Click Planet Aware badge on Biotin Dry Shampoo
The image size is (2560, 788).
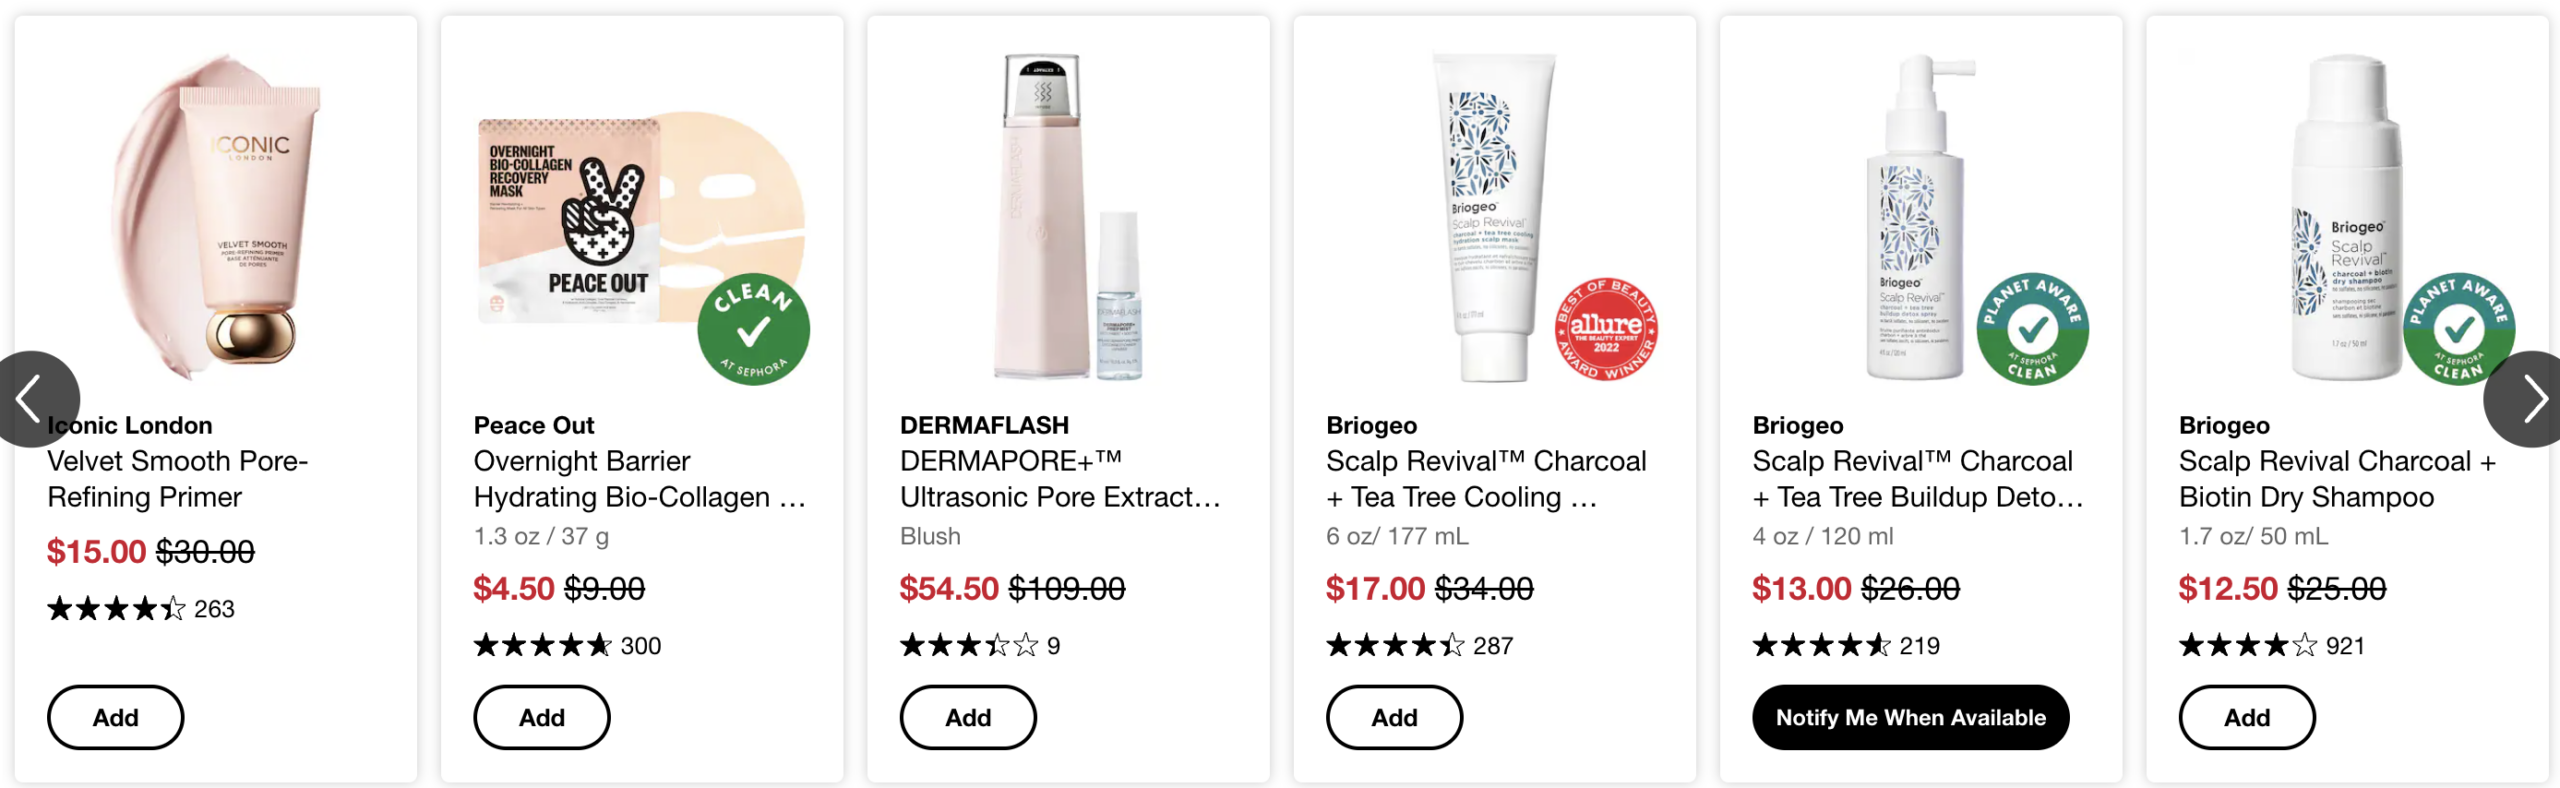click(2458, 329)
